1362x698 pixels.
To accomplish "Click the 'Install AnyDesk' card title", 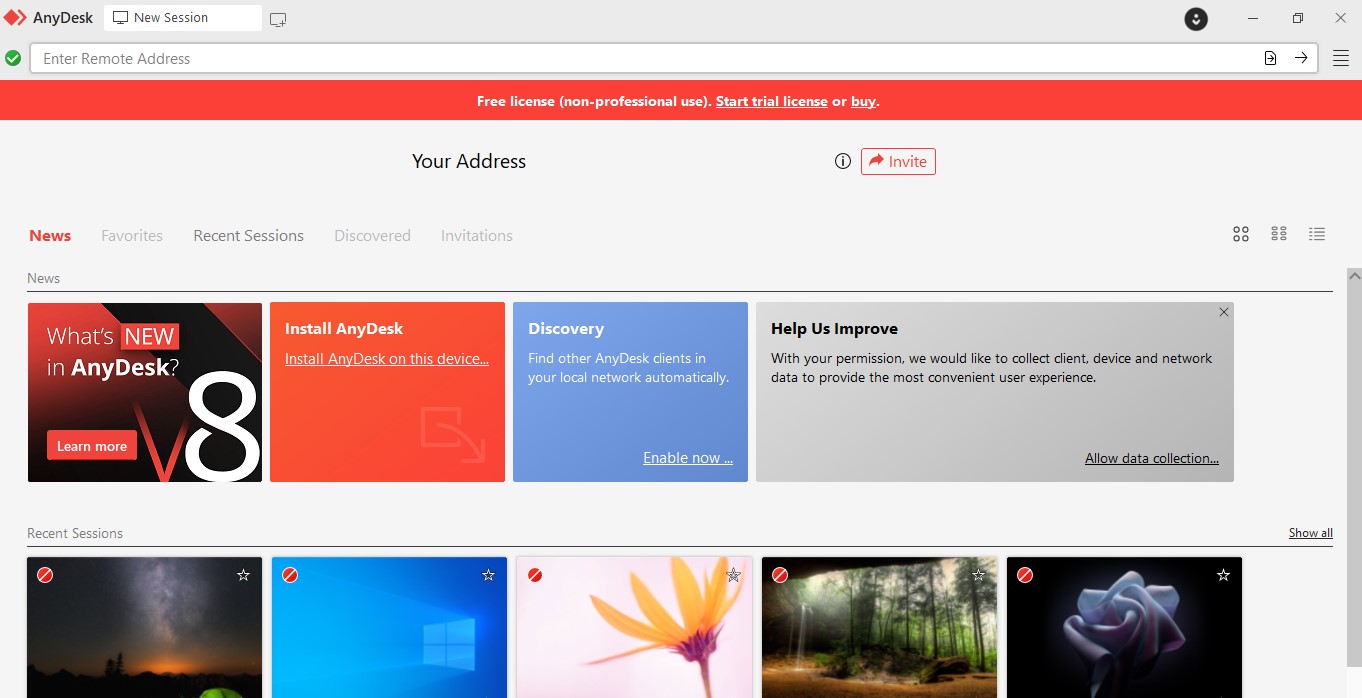I will [x=344, y=329].
